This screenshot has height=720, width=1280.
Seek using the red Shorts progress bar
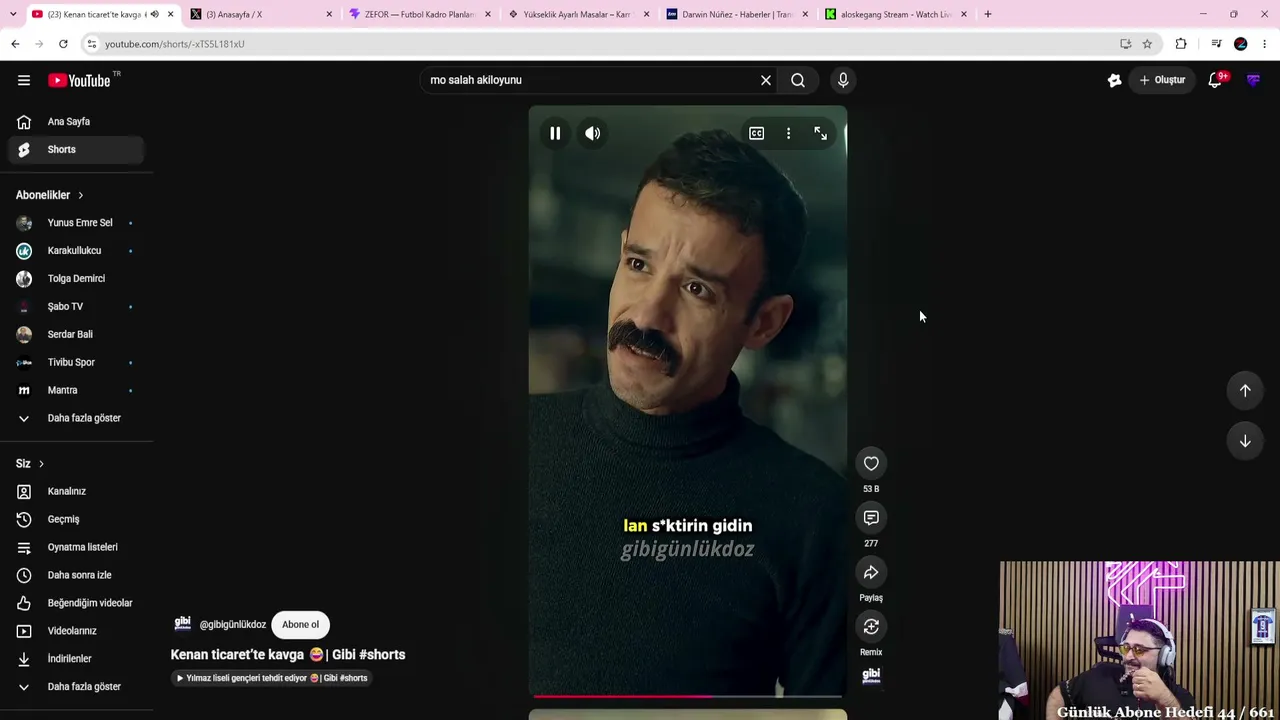(x=688, y=696)
